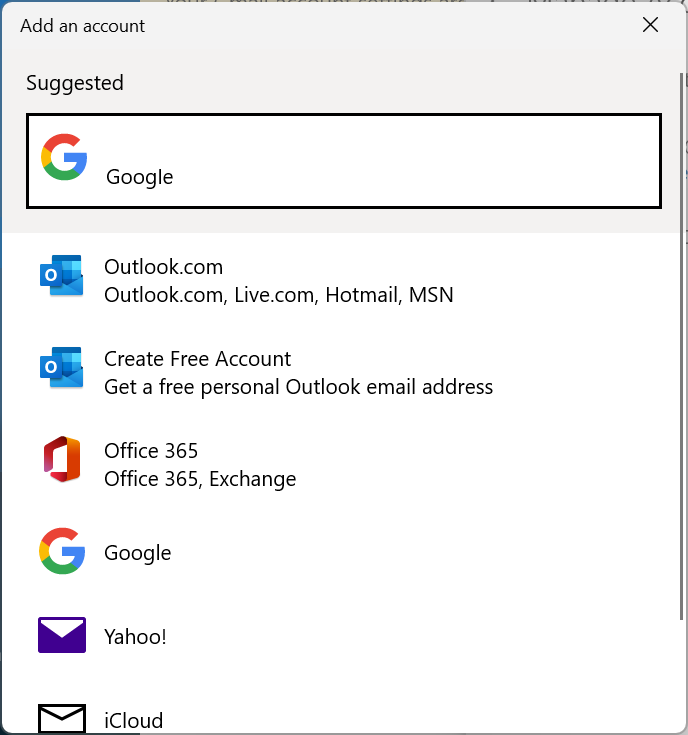Choose Office 365 account type
This screenshot has width=688, height=735.
pyautogui.click(x=344, y=464)
